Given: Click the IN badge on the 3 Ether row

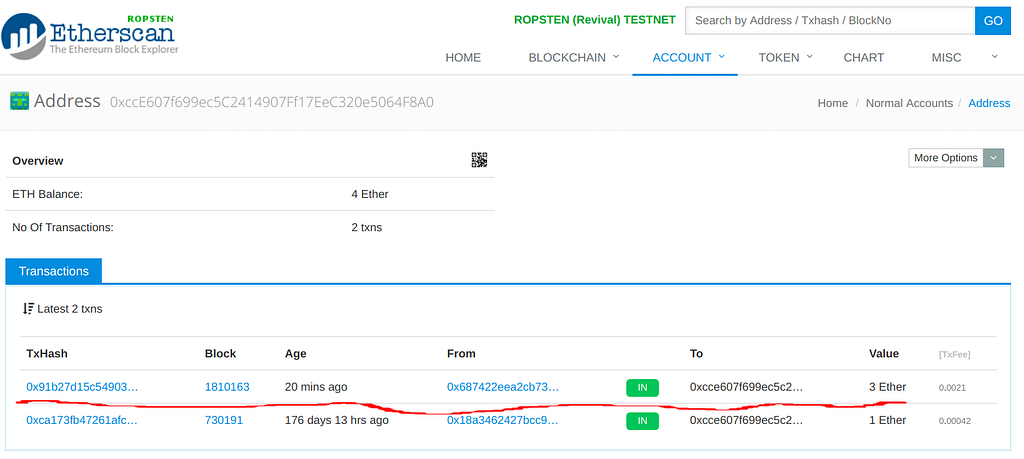Looking at the screenshot, I should click(x=643, y=388).
